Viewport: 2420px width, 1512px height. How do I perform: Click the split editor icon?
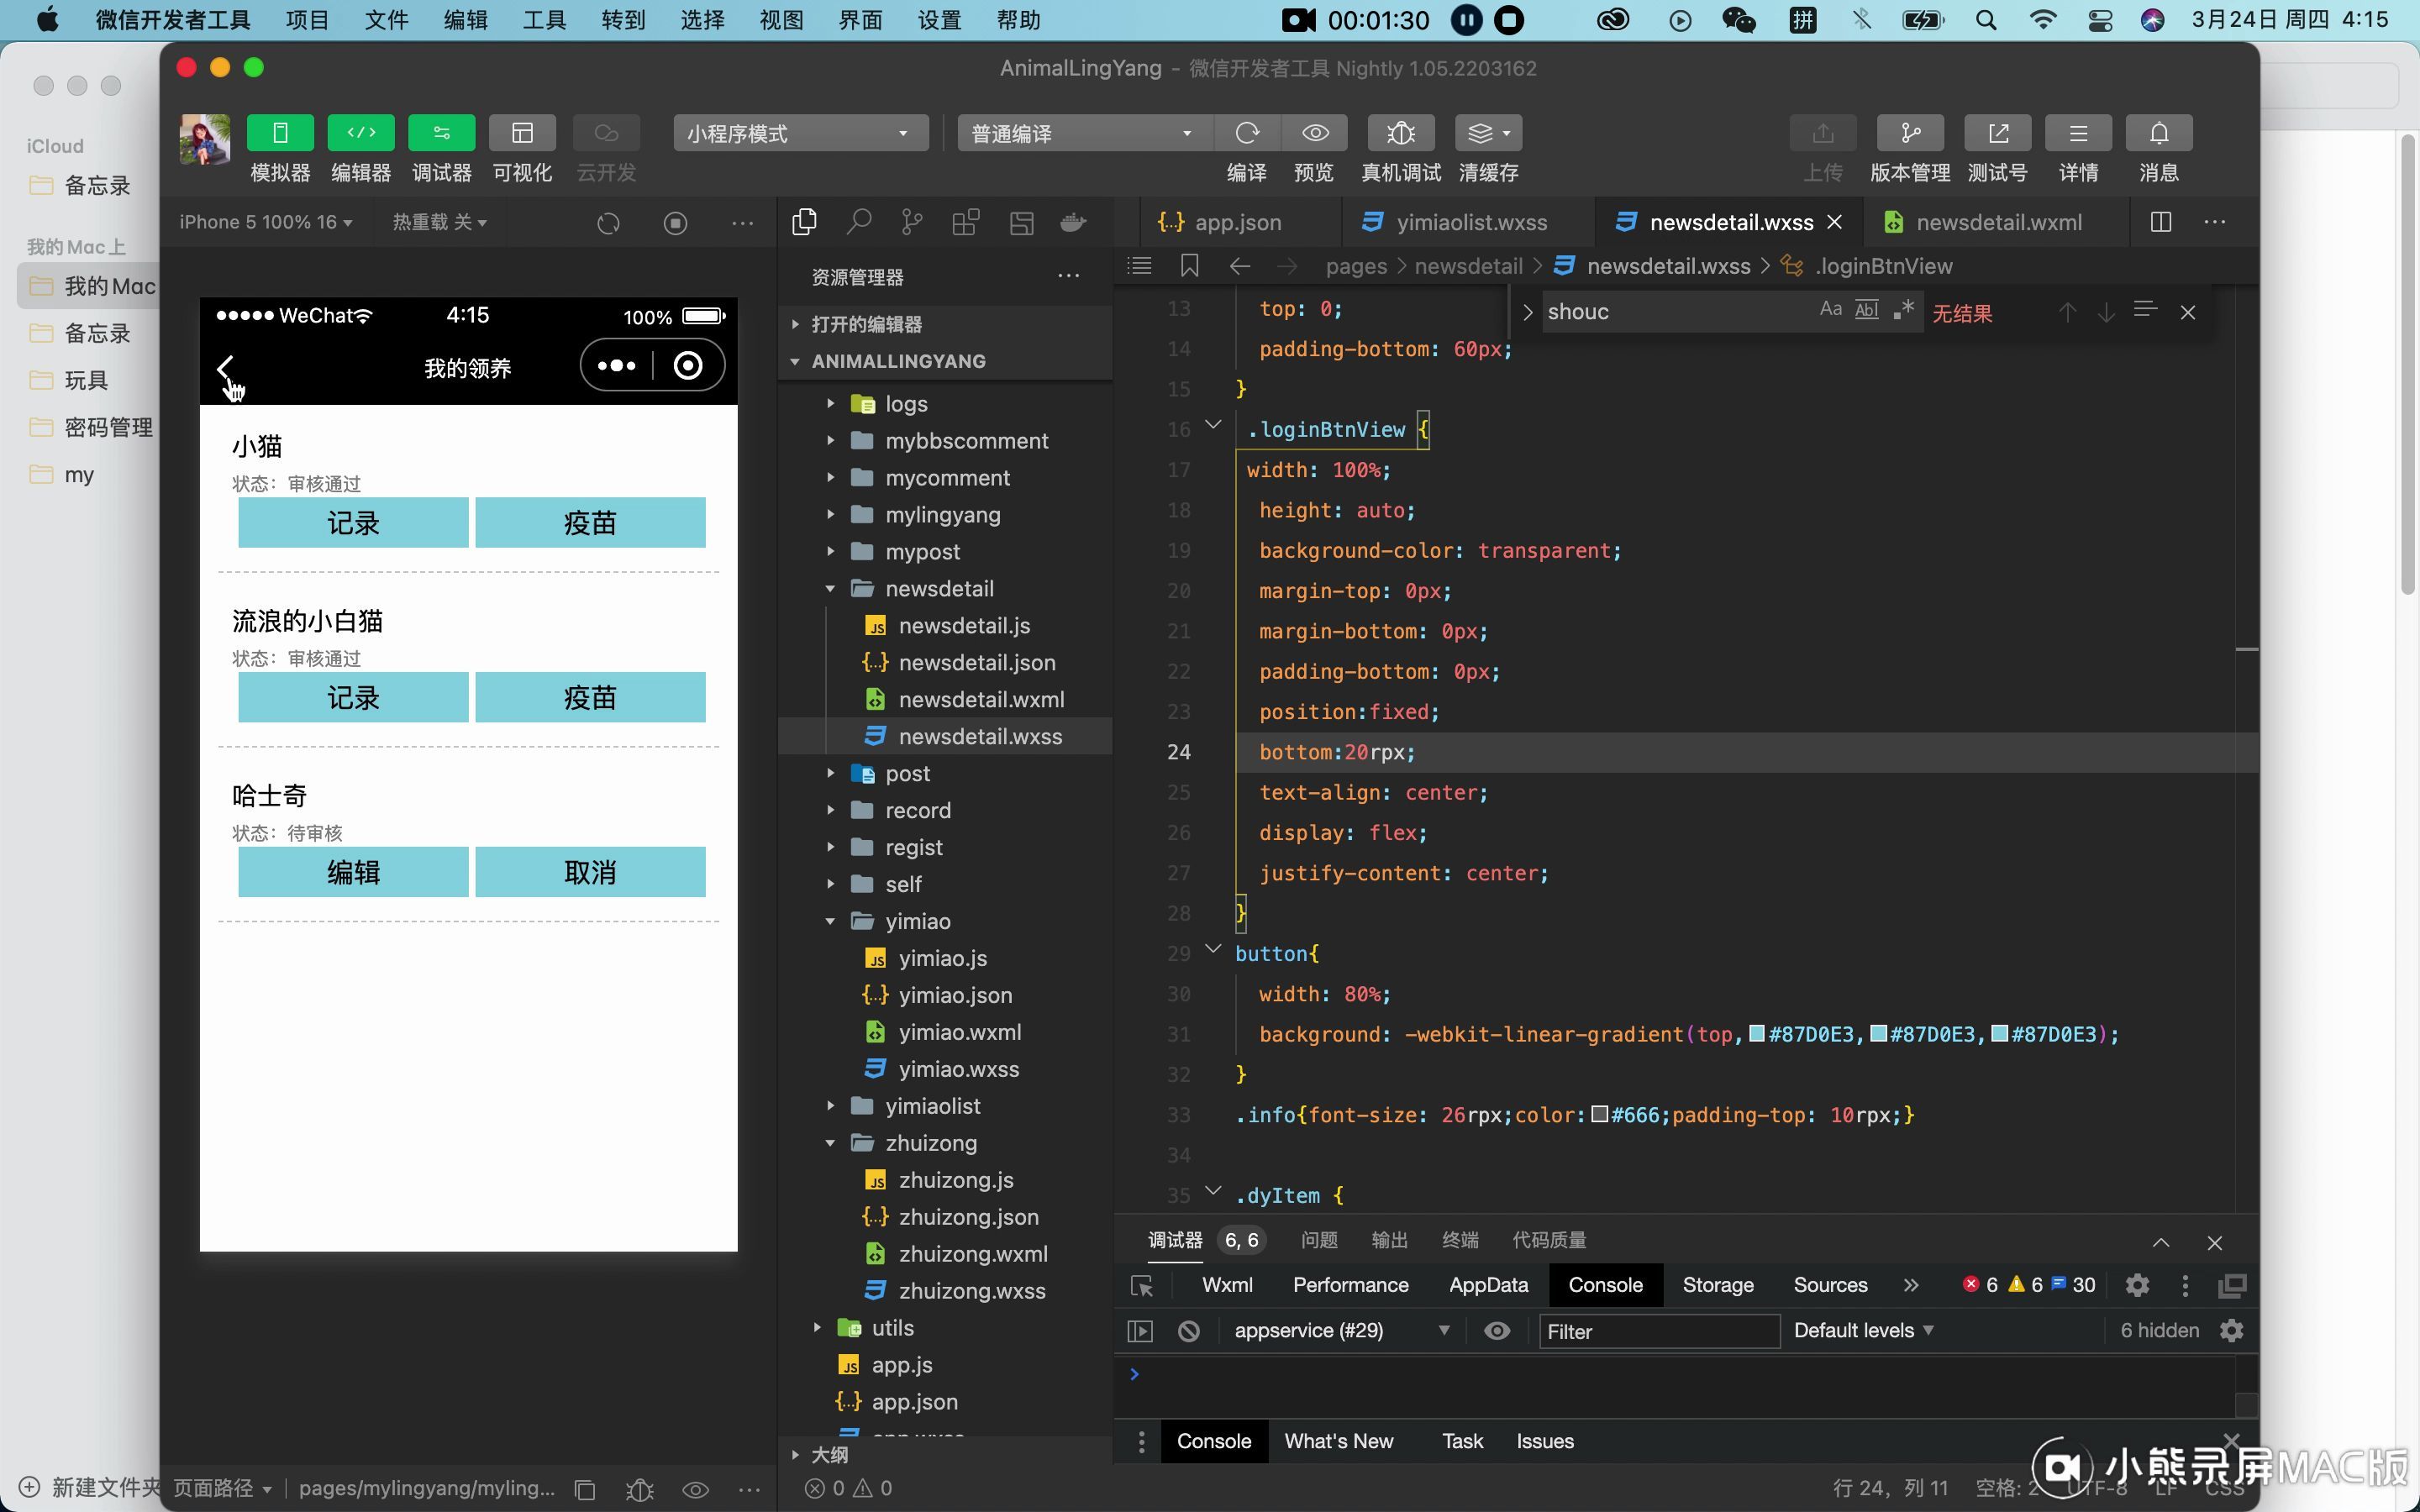tap(2160, 222)
